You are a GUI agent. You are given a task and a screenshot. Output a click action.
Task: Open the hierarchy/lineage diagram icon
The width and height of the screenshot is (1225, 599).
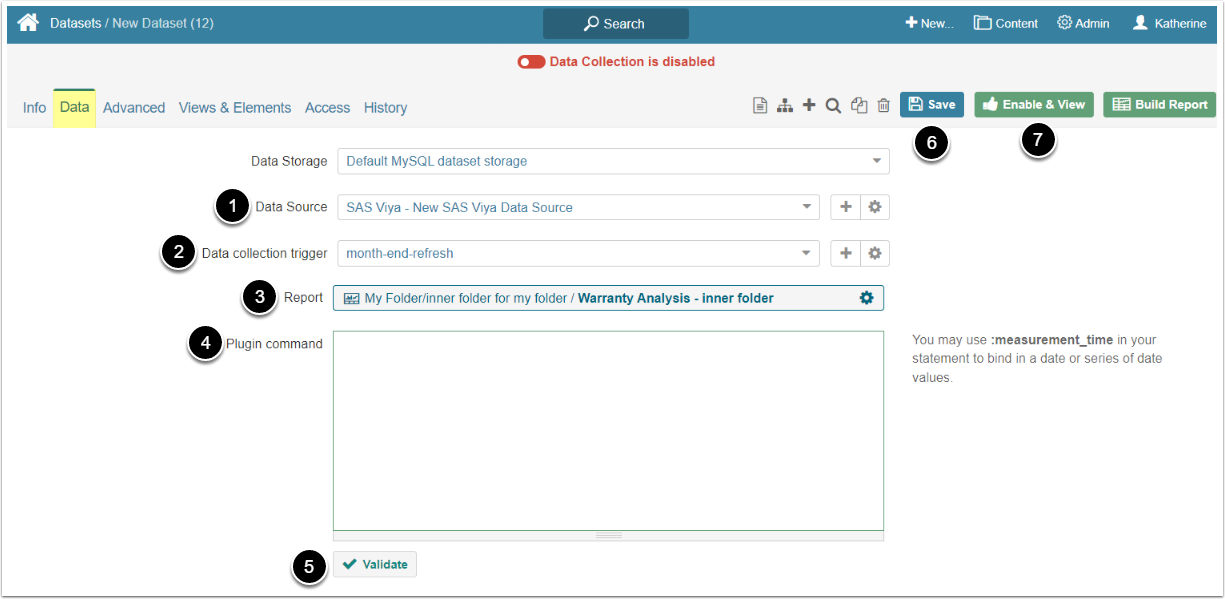785,105
